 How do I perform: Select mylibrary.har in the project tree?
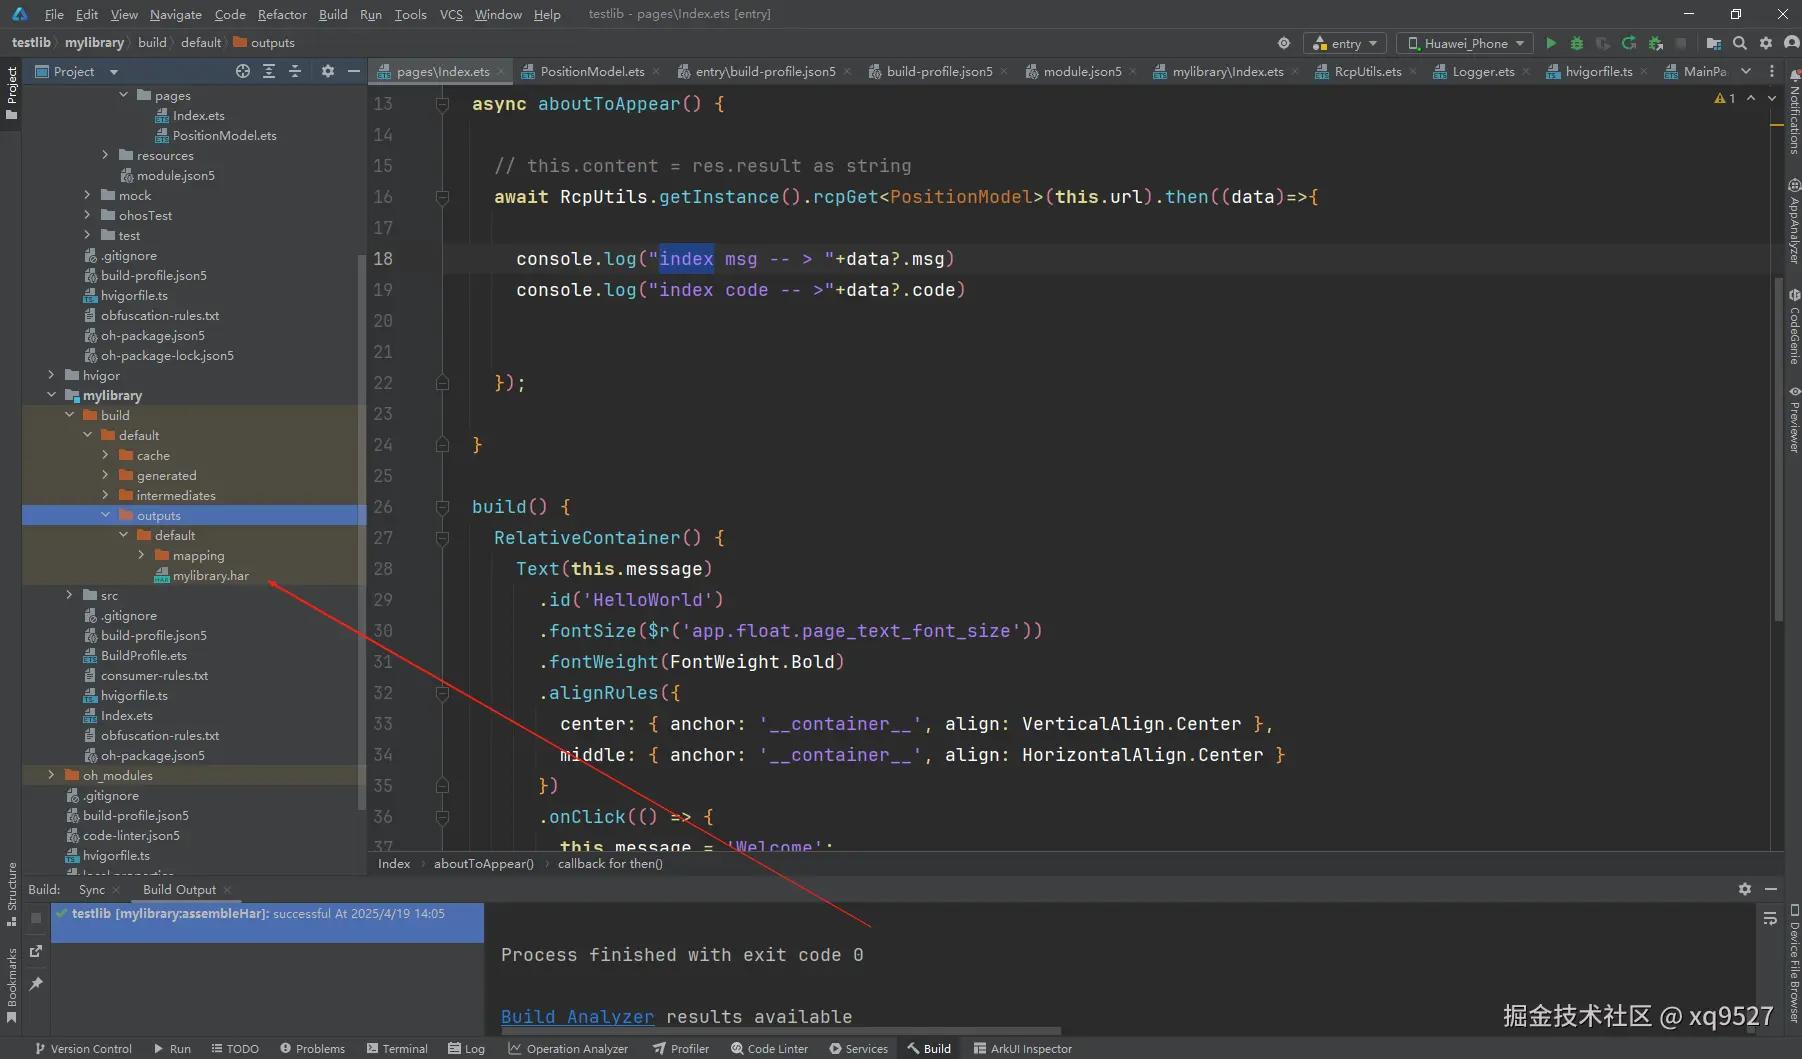(210, 576)
